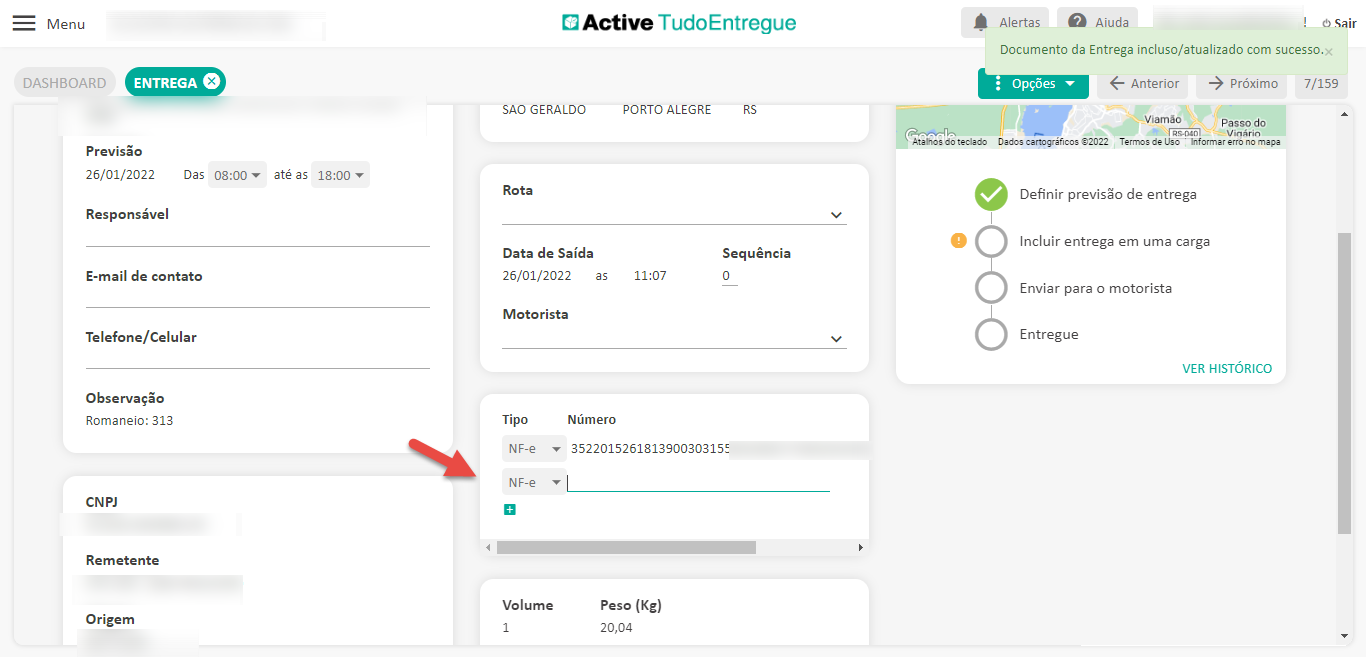This screenshot has height=657, width=1366.
Task: Click the green check delivery forecast step
Action: (x=991, y=194)
